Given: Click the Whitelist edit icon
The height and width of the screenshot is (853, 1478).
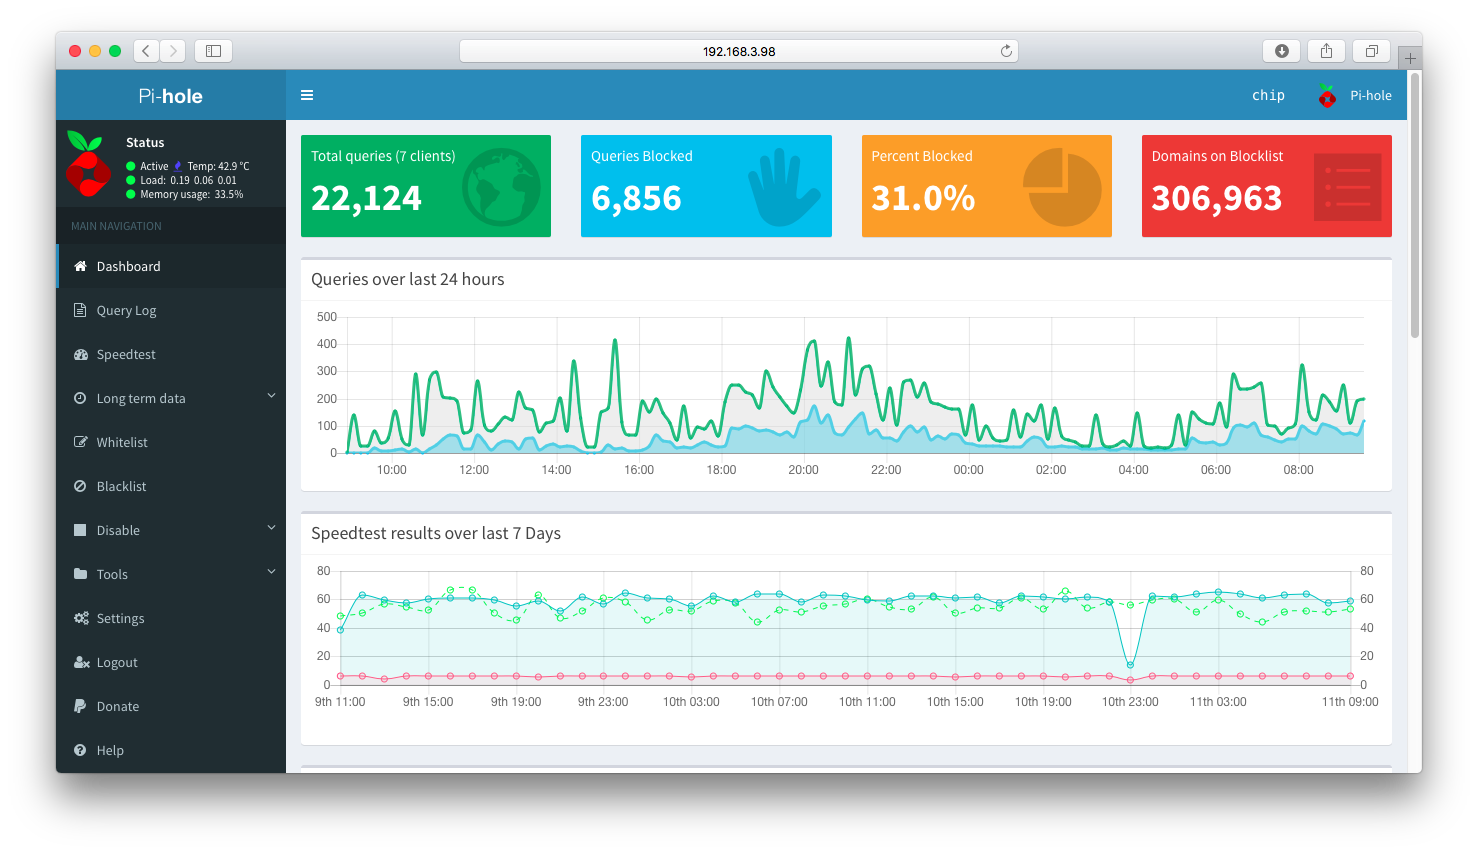Looking at the screenshot, I should pos(81,442).
